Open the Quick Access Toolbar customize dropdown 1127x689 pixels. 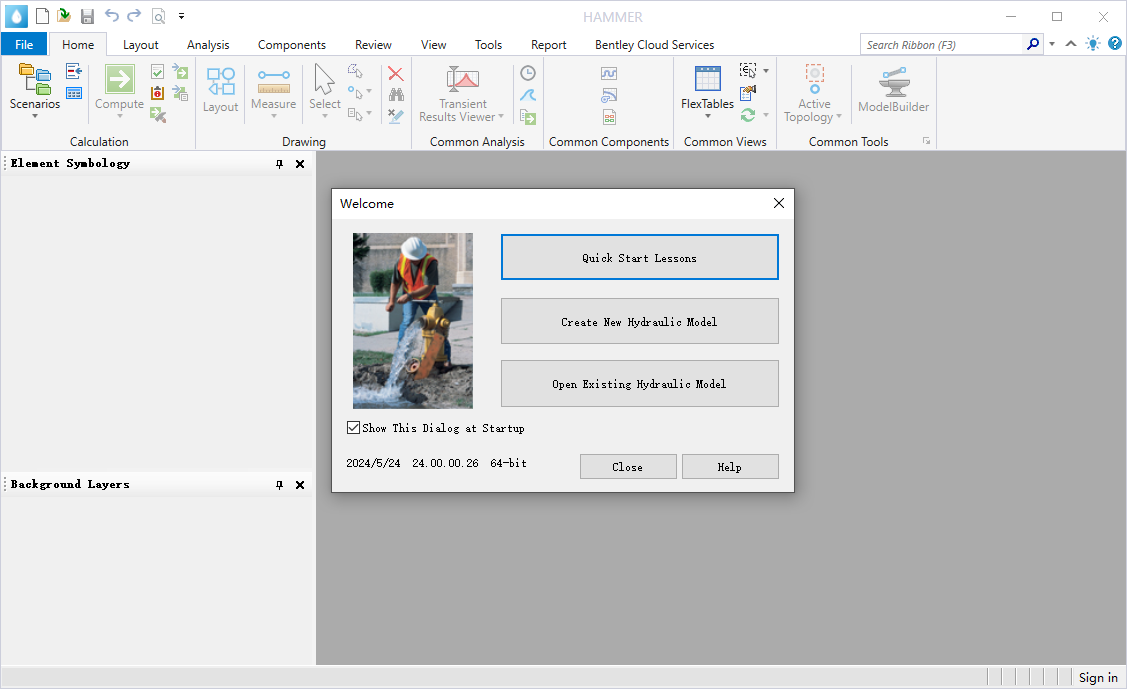point(181,16)
